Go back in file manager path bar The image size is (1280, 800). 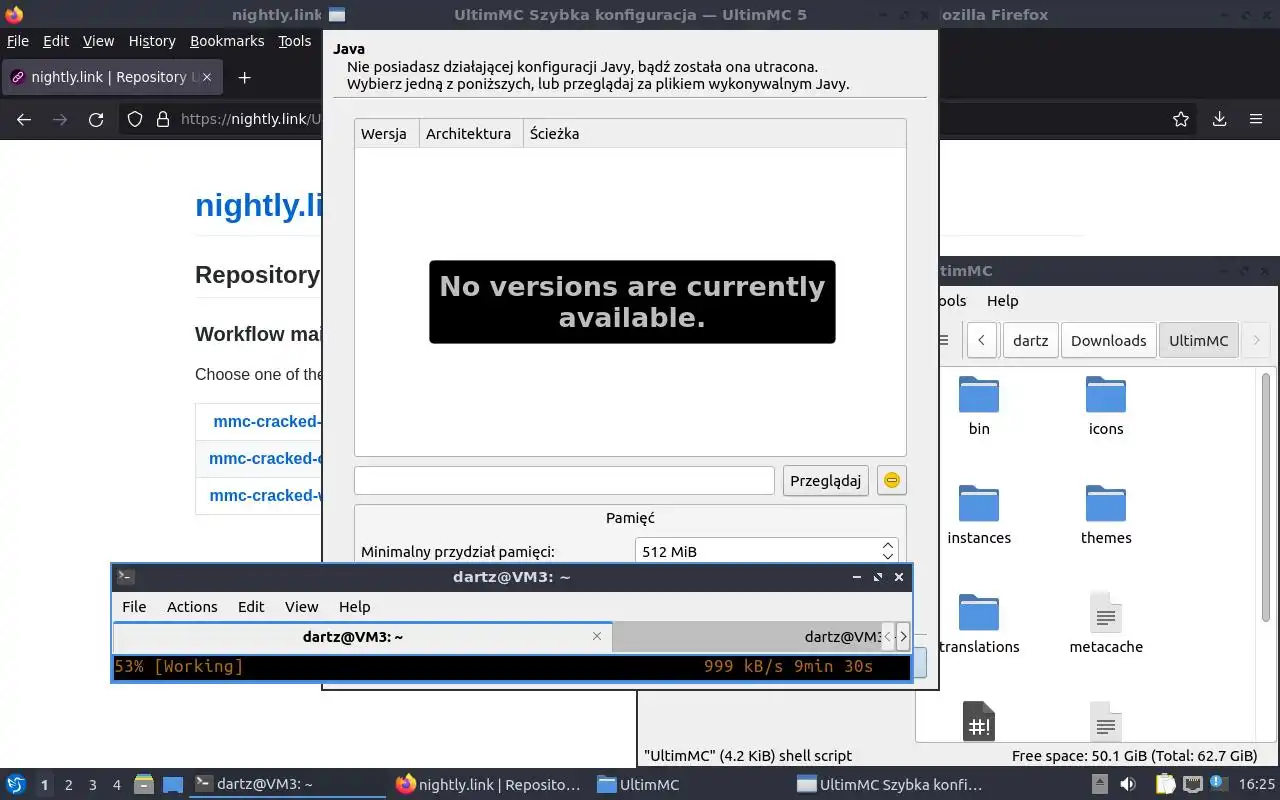(x=981, y=340)
